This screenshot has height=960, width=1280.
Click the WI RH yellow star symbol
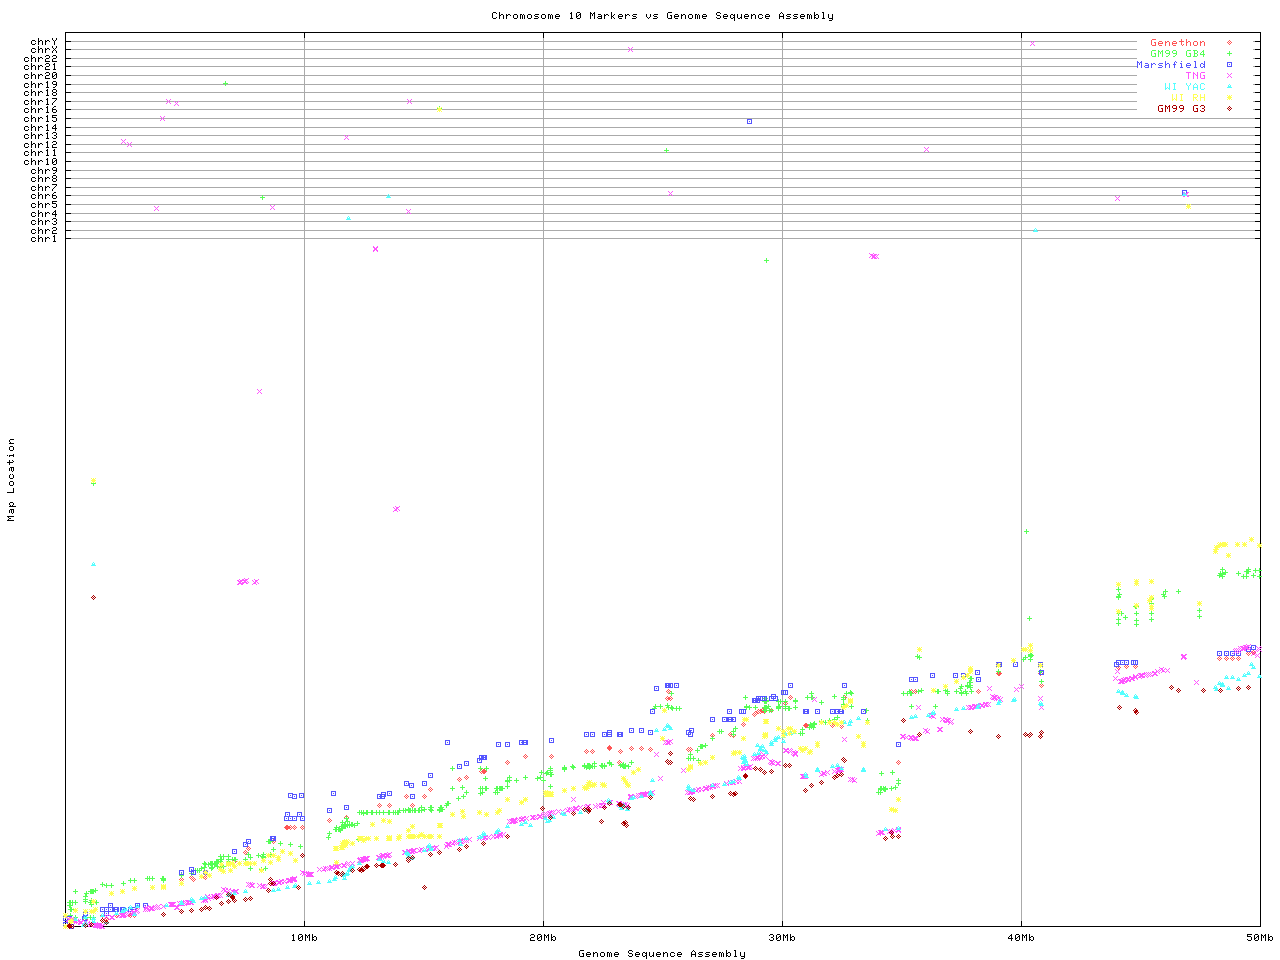(x=1229, y=98)
